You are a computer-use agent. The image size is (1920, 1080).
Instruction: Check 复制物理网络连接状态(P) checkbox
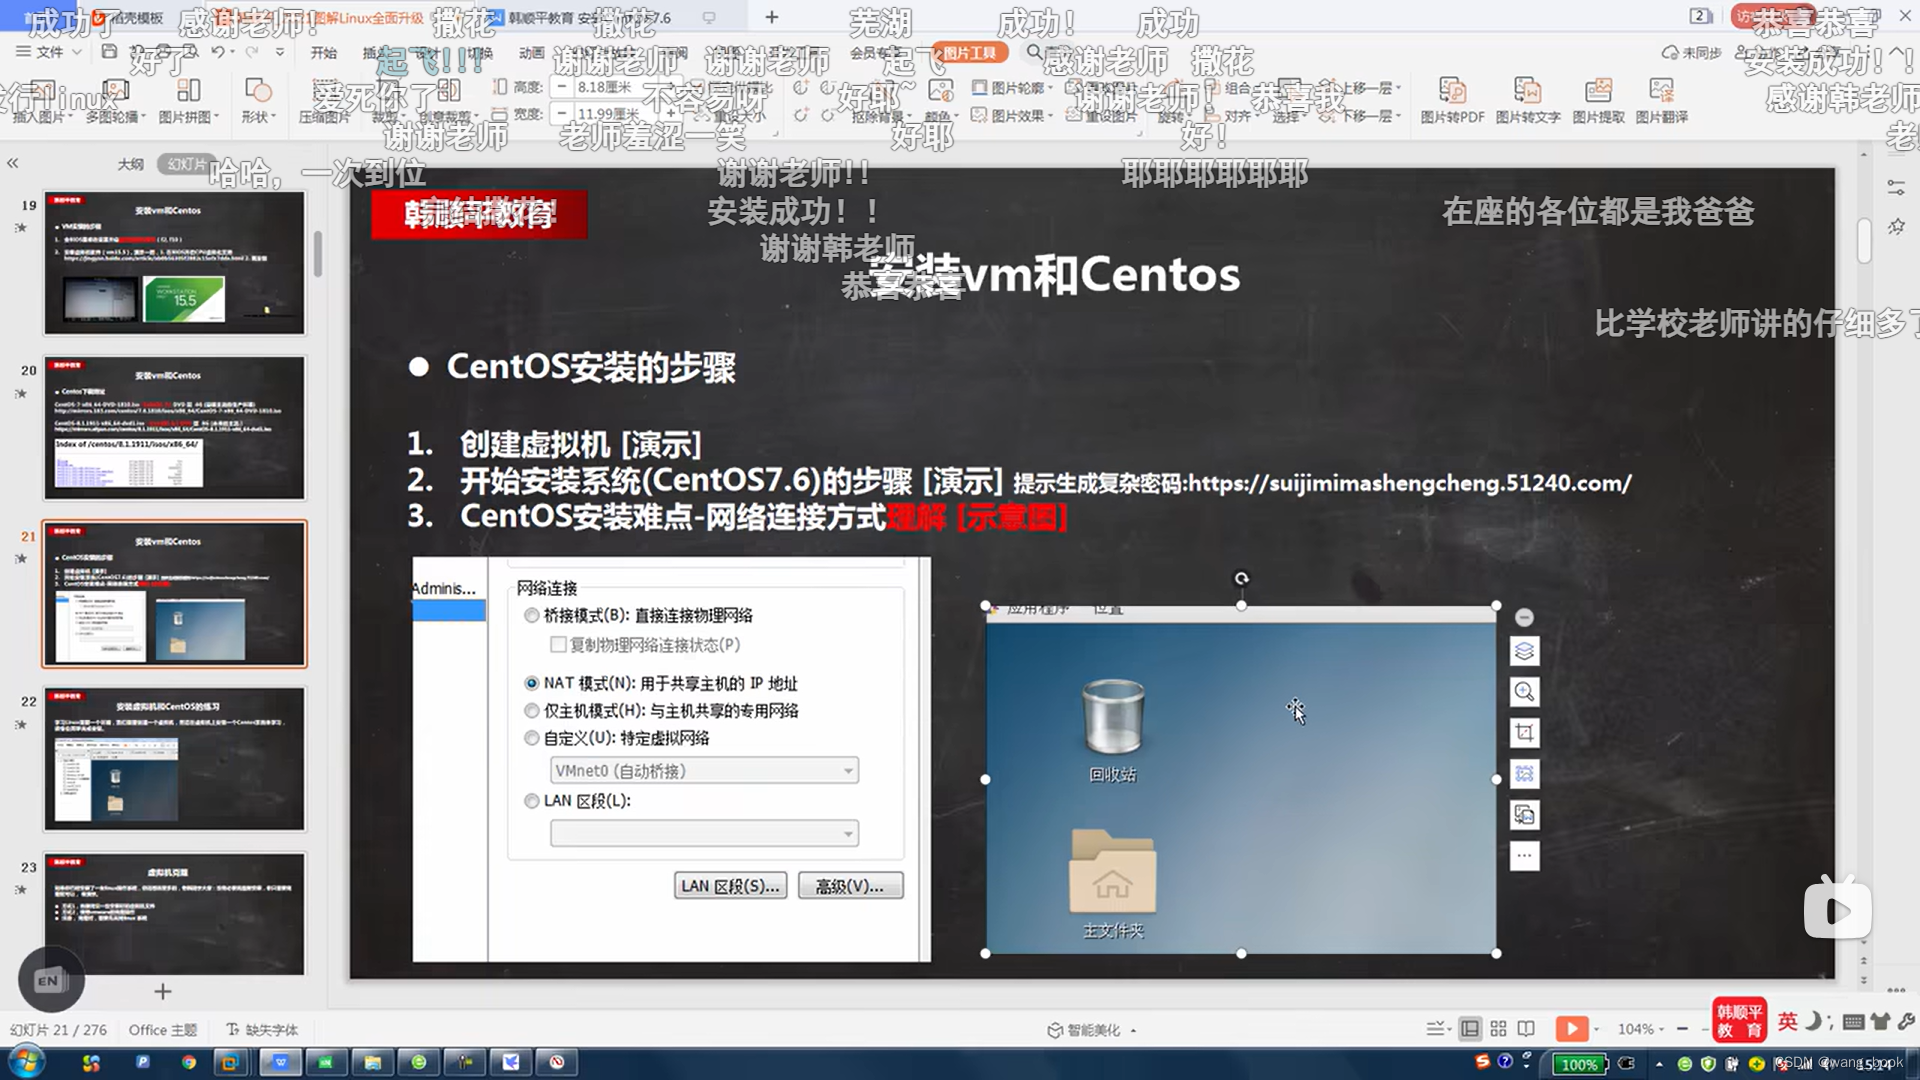tap(558, 645)
